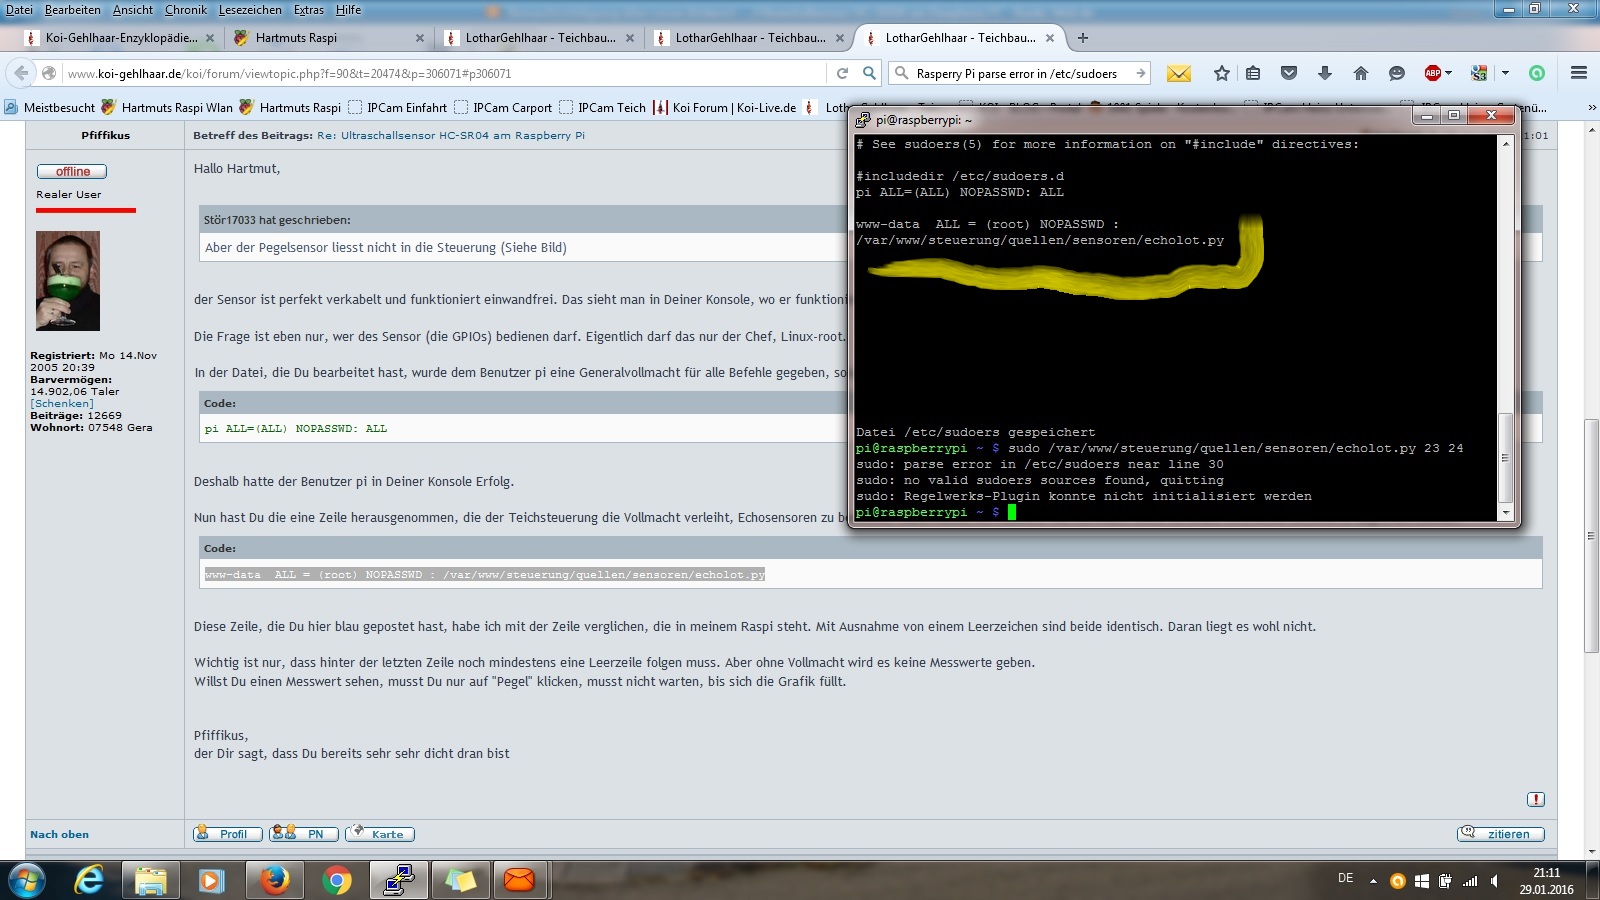
Task: Bookmark this page with the star icon
Action: point(1221,73)
